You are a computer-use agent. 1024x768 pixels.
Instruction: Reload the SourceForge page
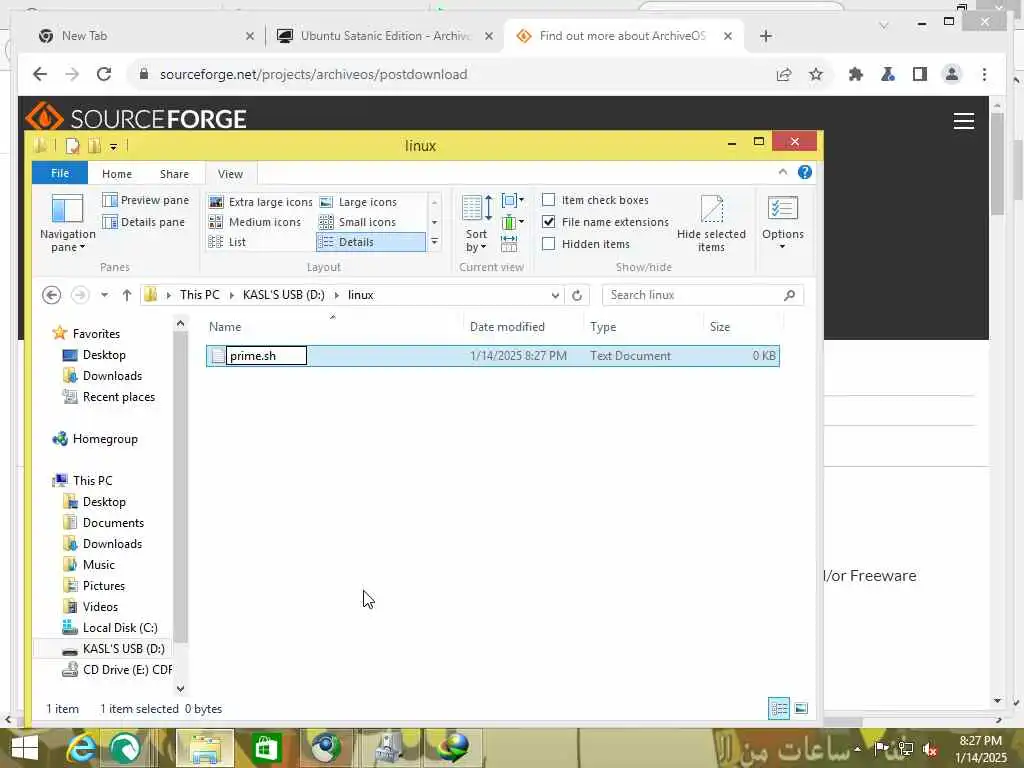104,74
